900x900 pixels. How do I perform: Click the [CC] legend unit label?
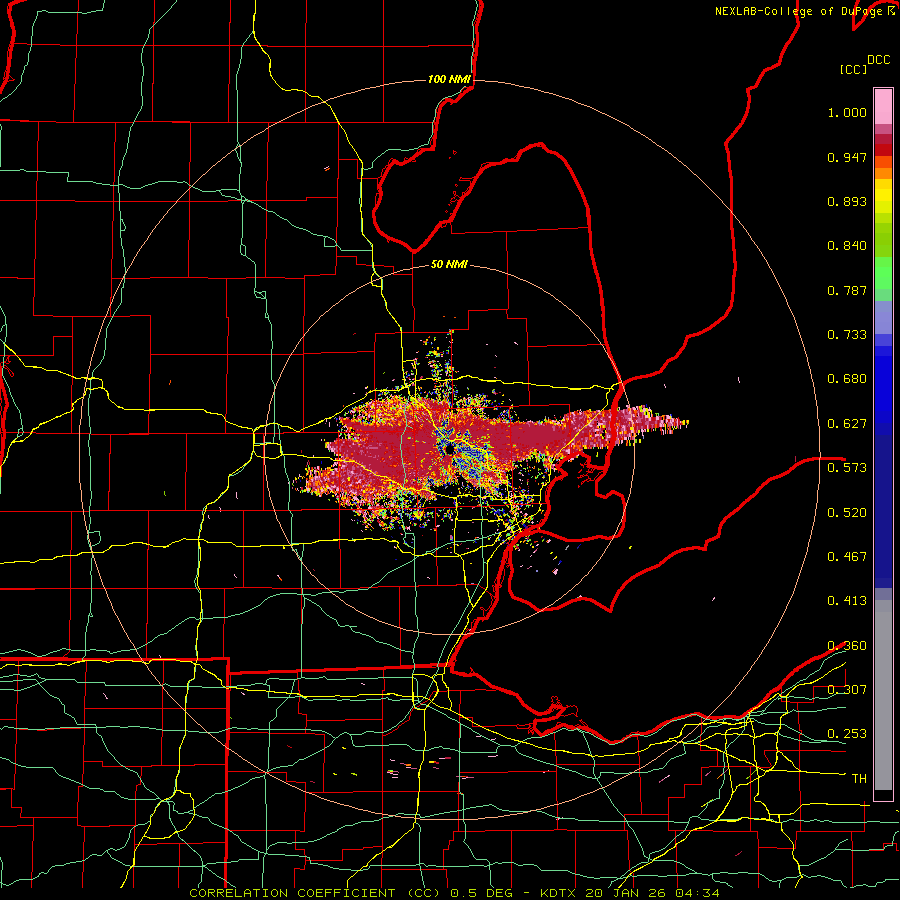coord(853,69)
